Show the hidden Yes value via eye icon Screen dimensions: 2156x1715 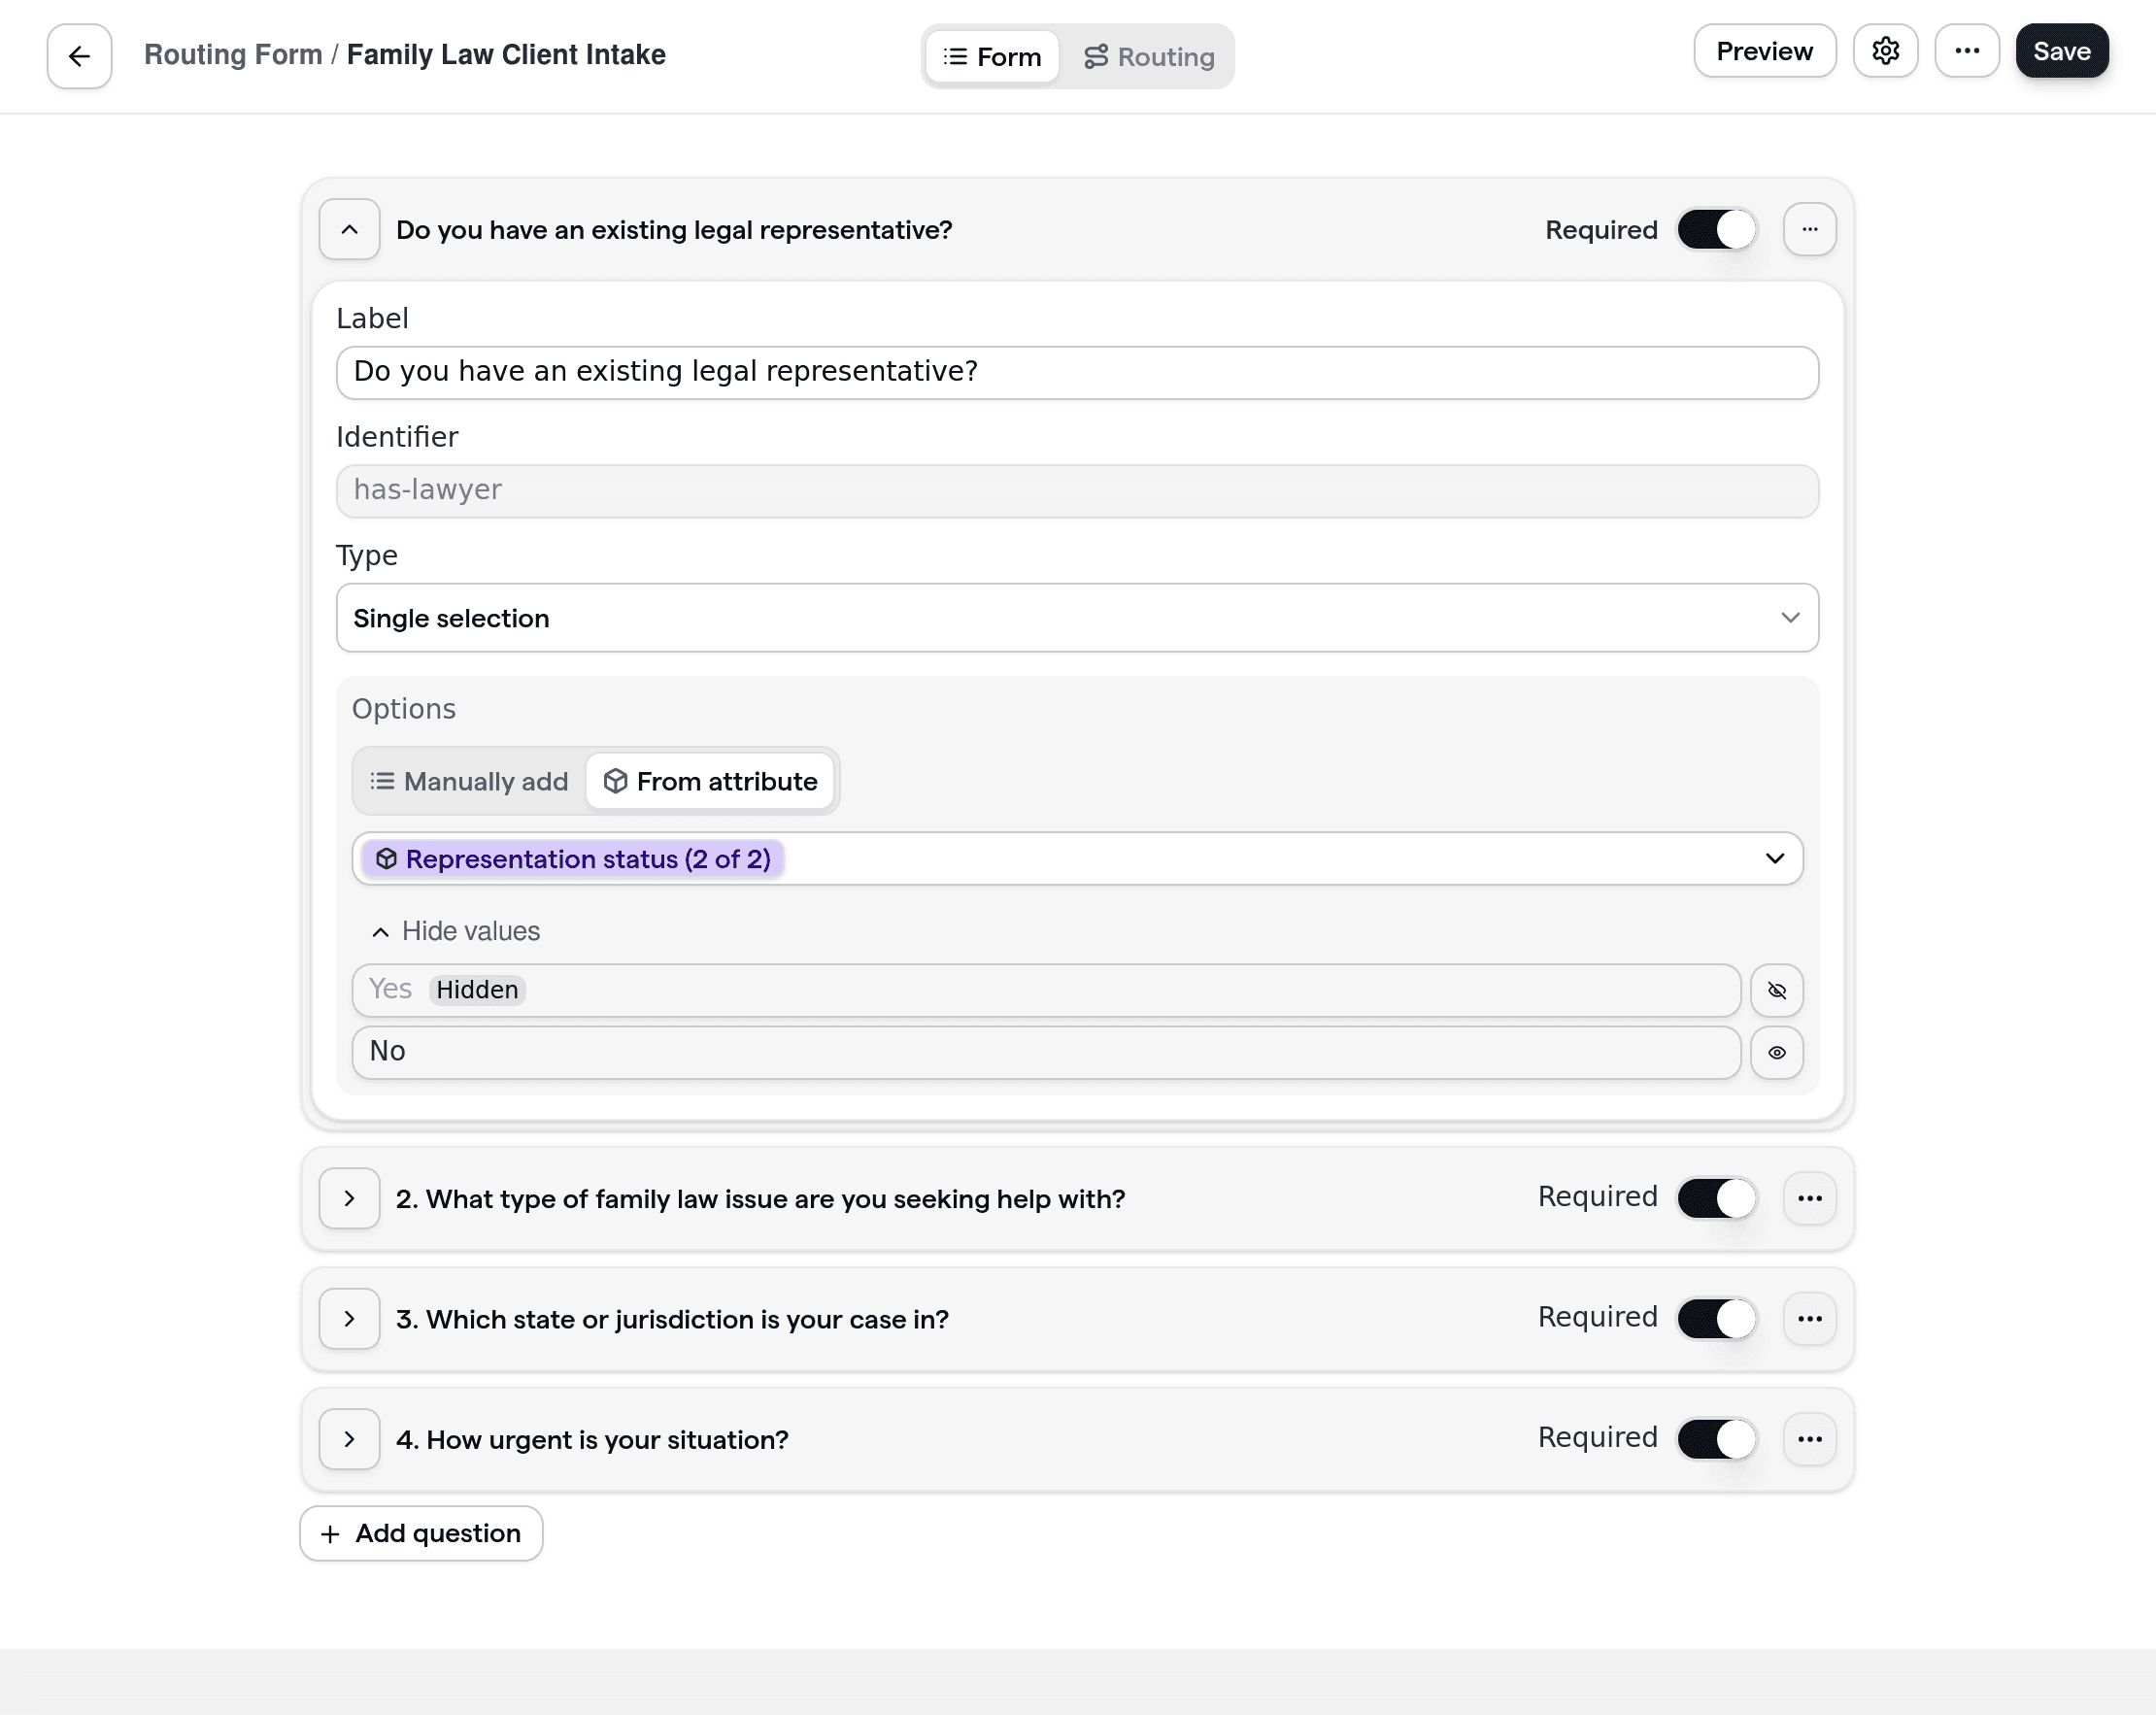(1777, 990)
